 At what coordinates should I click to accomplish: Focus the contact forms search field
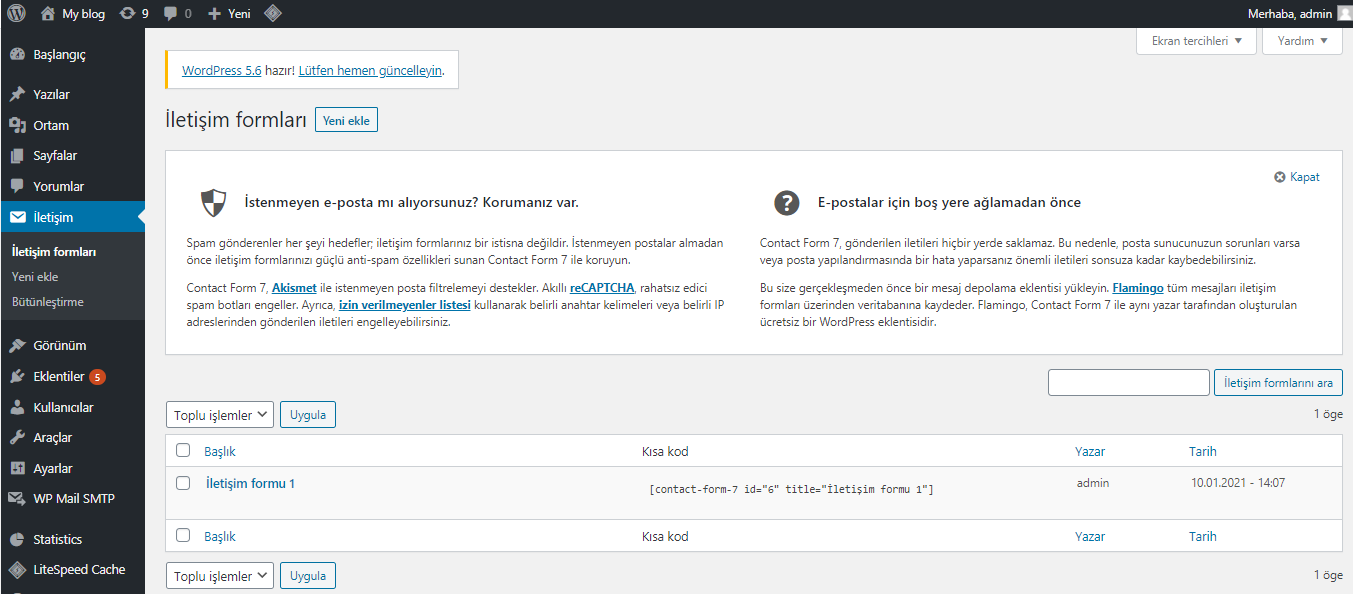click(x=1129, y=383)
